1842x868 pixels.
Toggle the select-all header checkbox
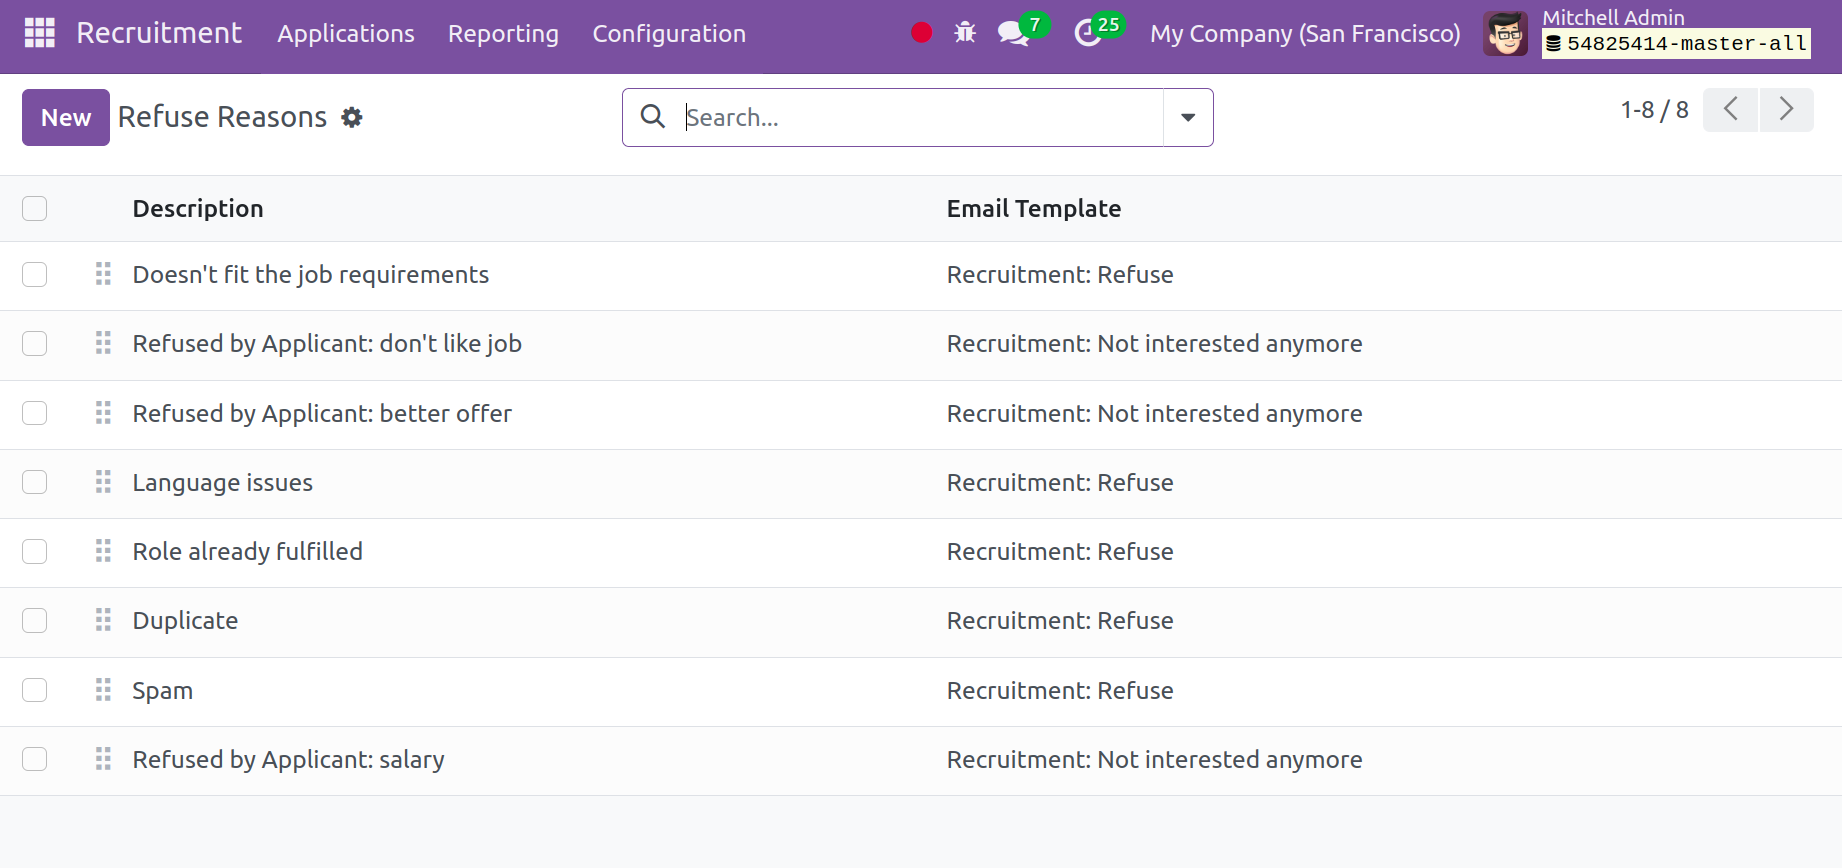(35, 208)
